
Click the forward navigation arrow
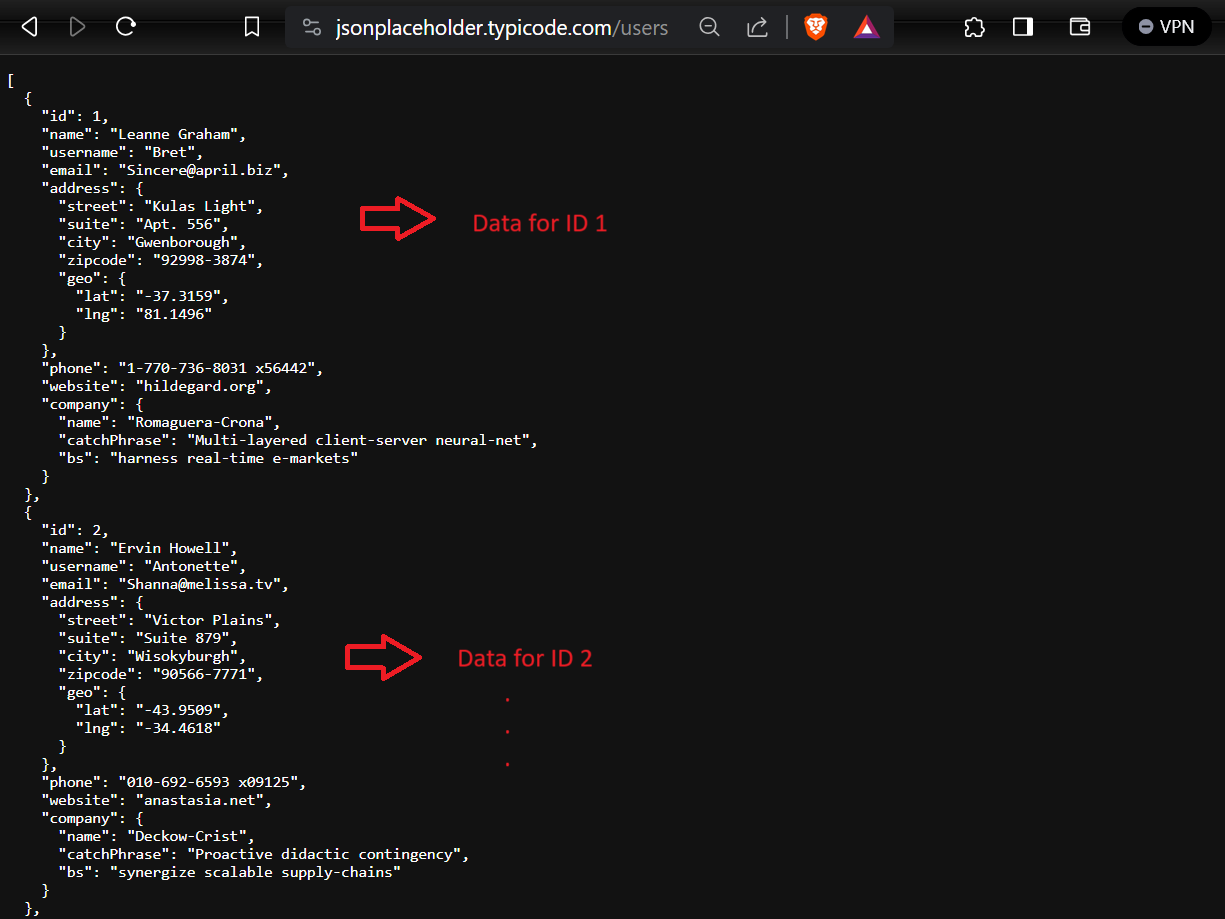coord(77,27)
